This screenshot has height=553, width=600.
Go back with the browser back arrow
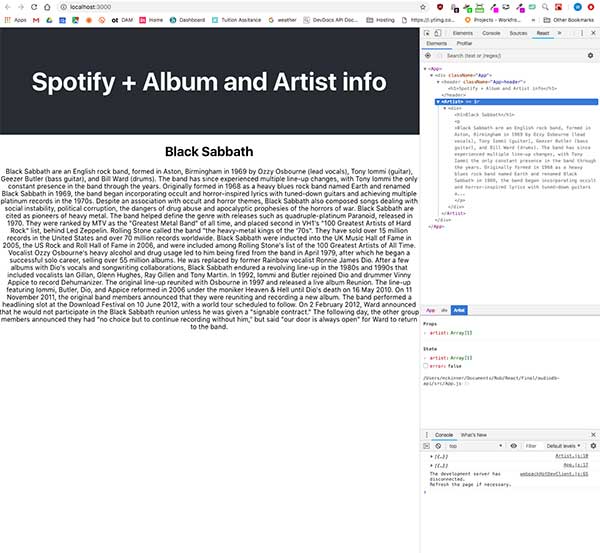tap(7, 7)
